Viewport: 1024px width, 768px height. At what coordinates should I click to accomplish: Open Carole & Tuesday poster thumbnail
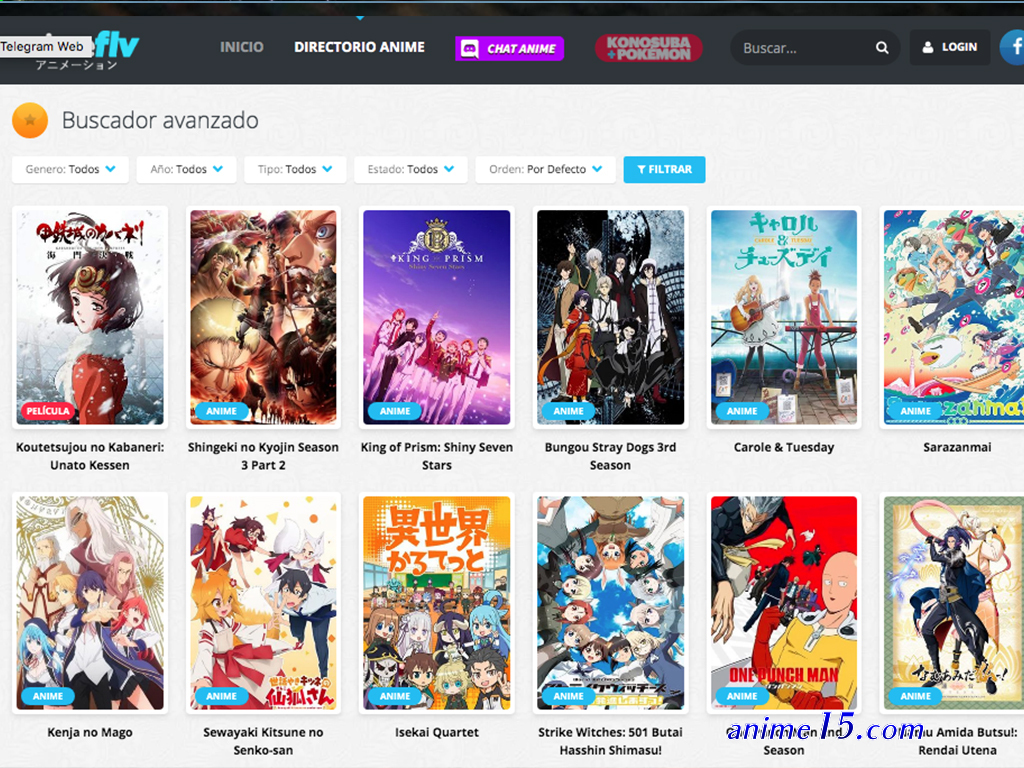pyautogui.click(x=784, y=317)
